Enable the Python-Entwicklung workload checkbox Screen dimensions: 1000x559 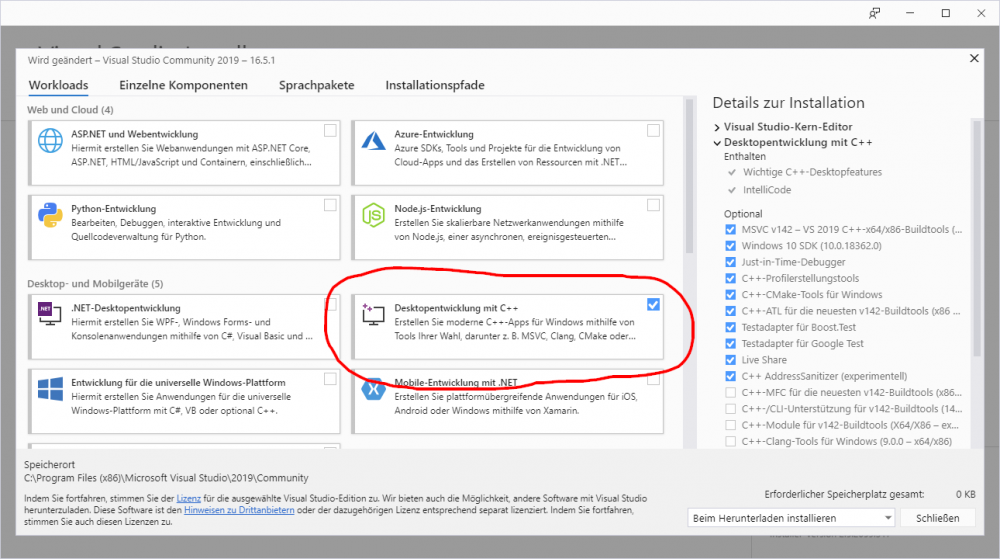coord(330,205)
